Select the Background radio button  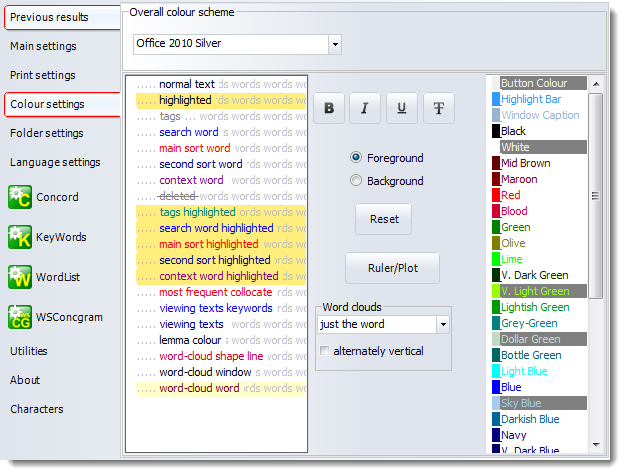[356, 181]
